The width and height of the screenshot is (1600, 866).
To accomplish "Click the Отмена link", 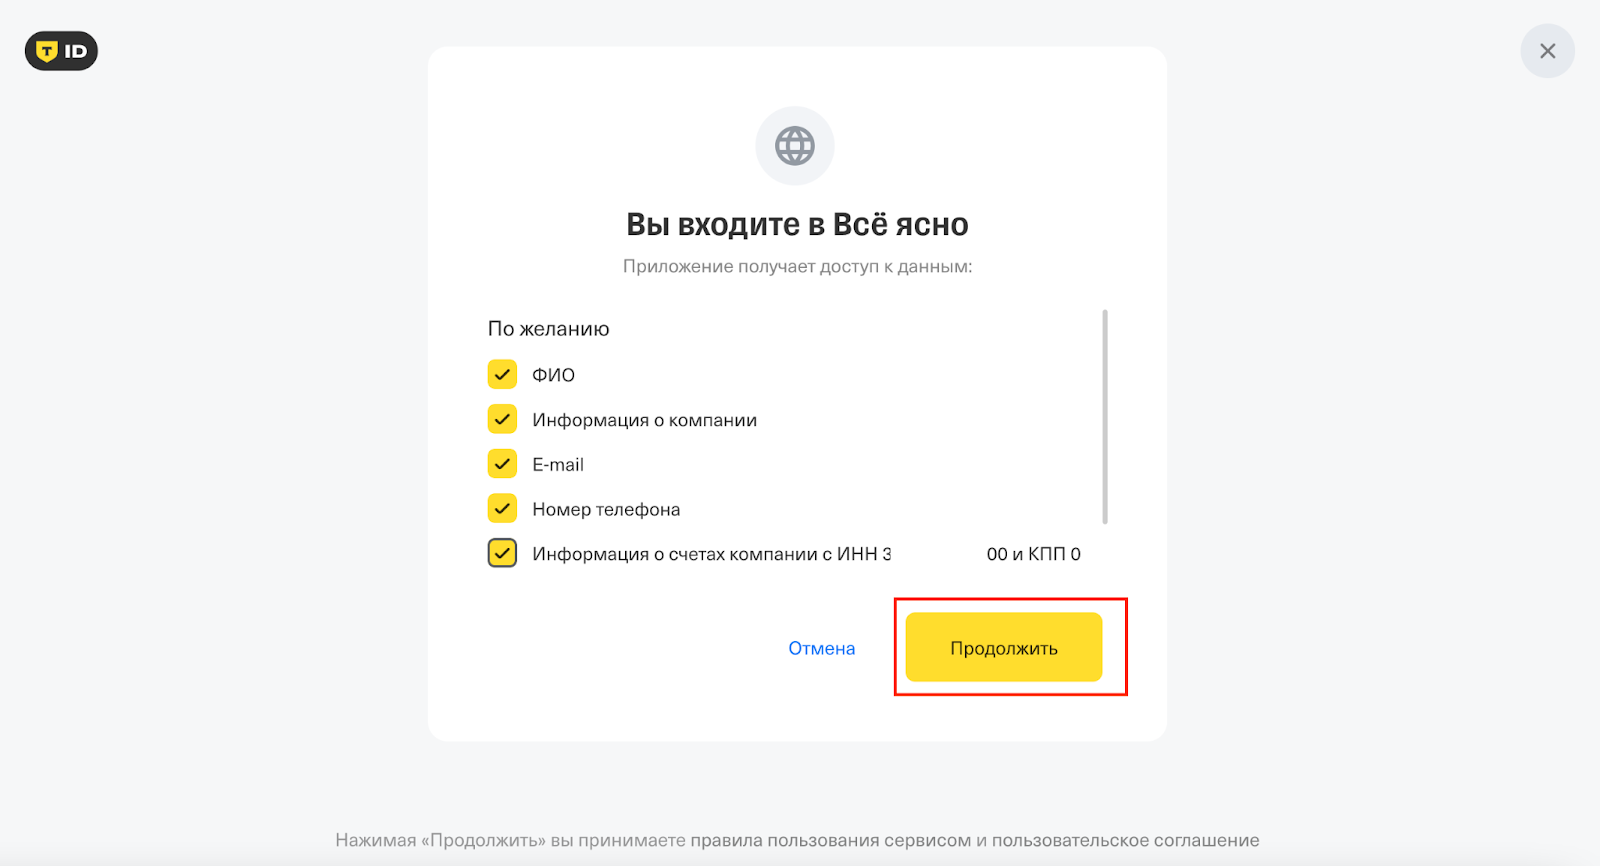I will coord(821,648).
